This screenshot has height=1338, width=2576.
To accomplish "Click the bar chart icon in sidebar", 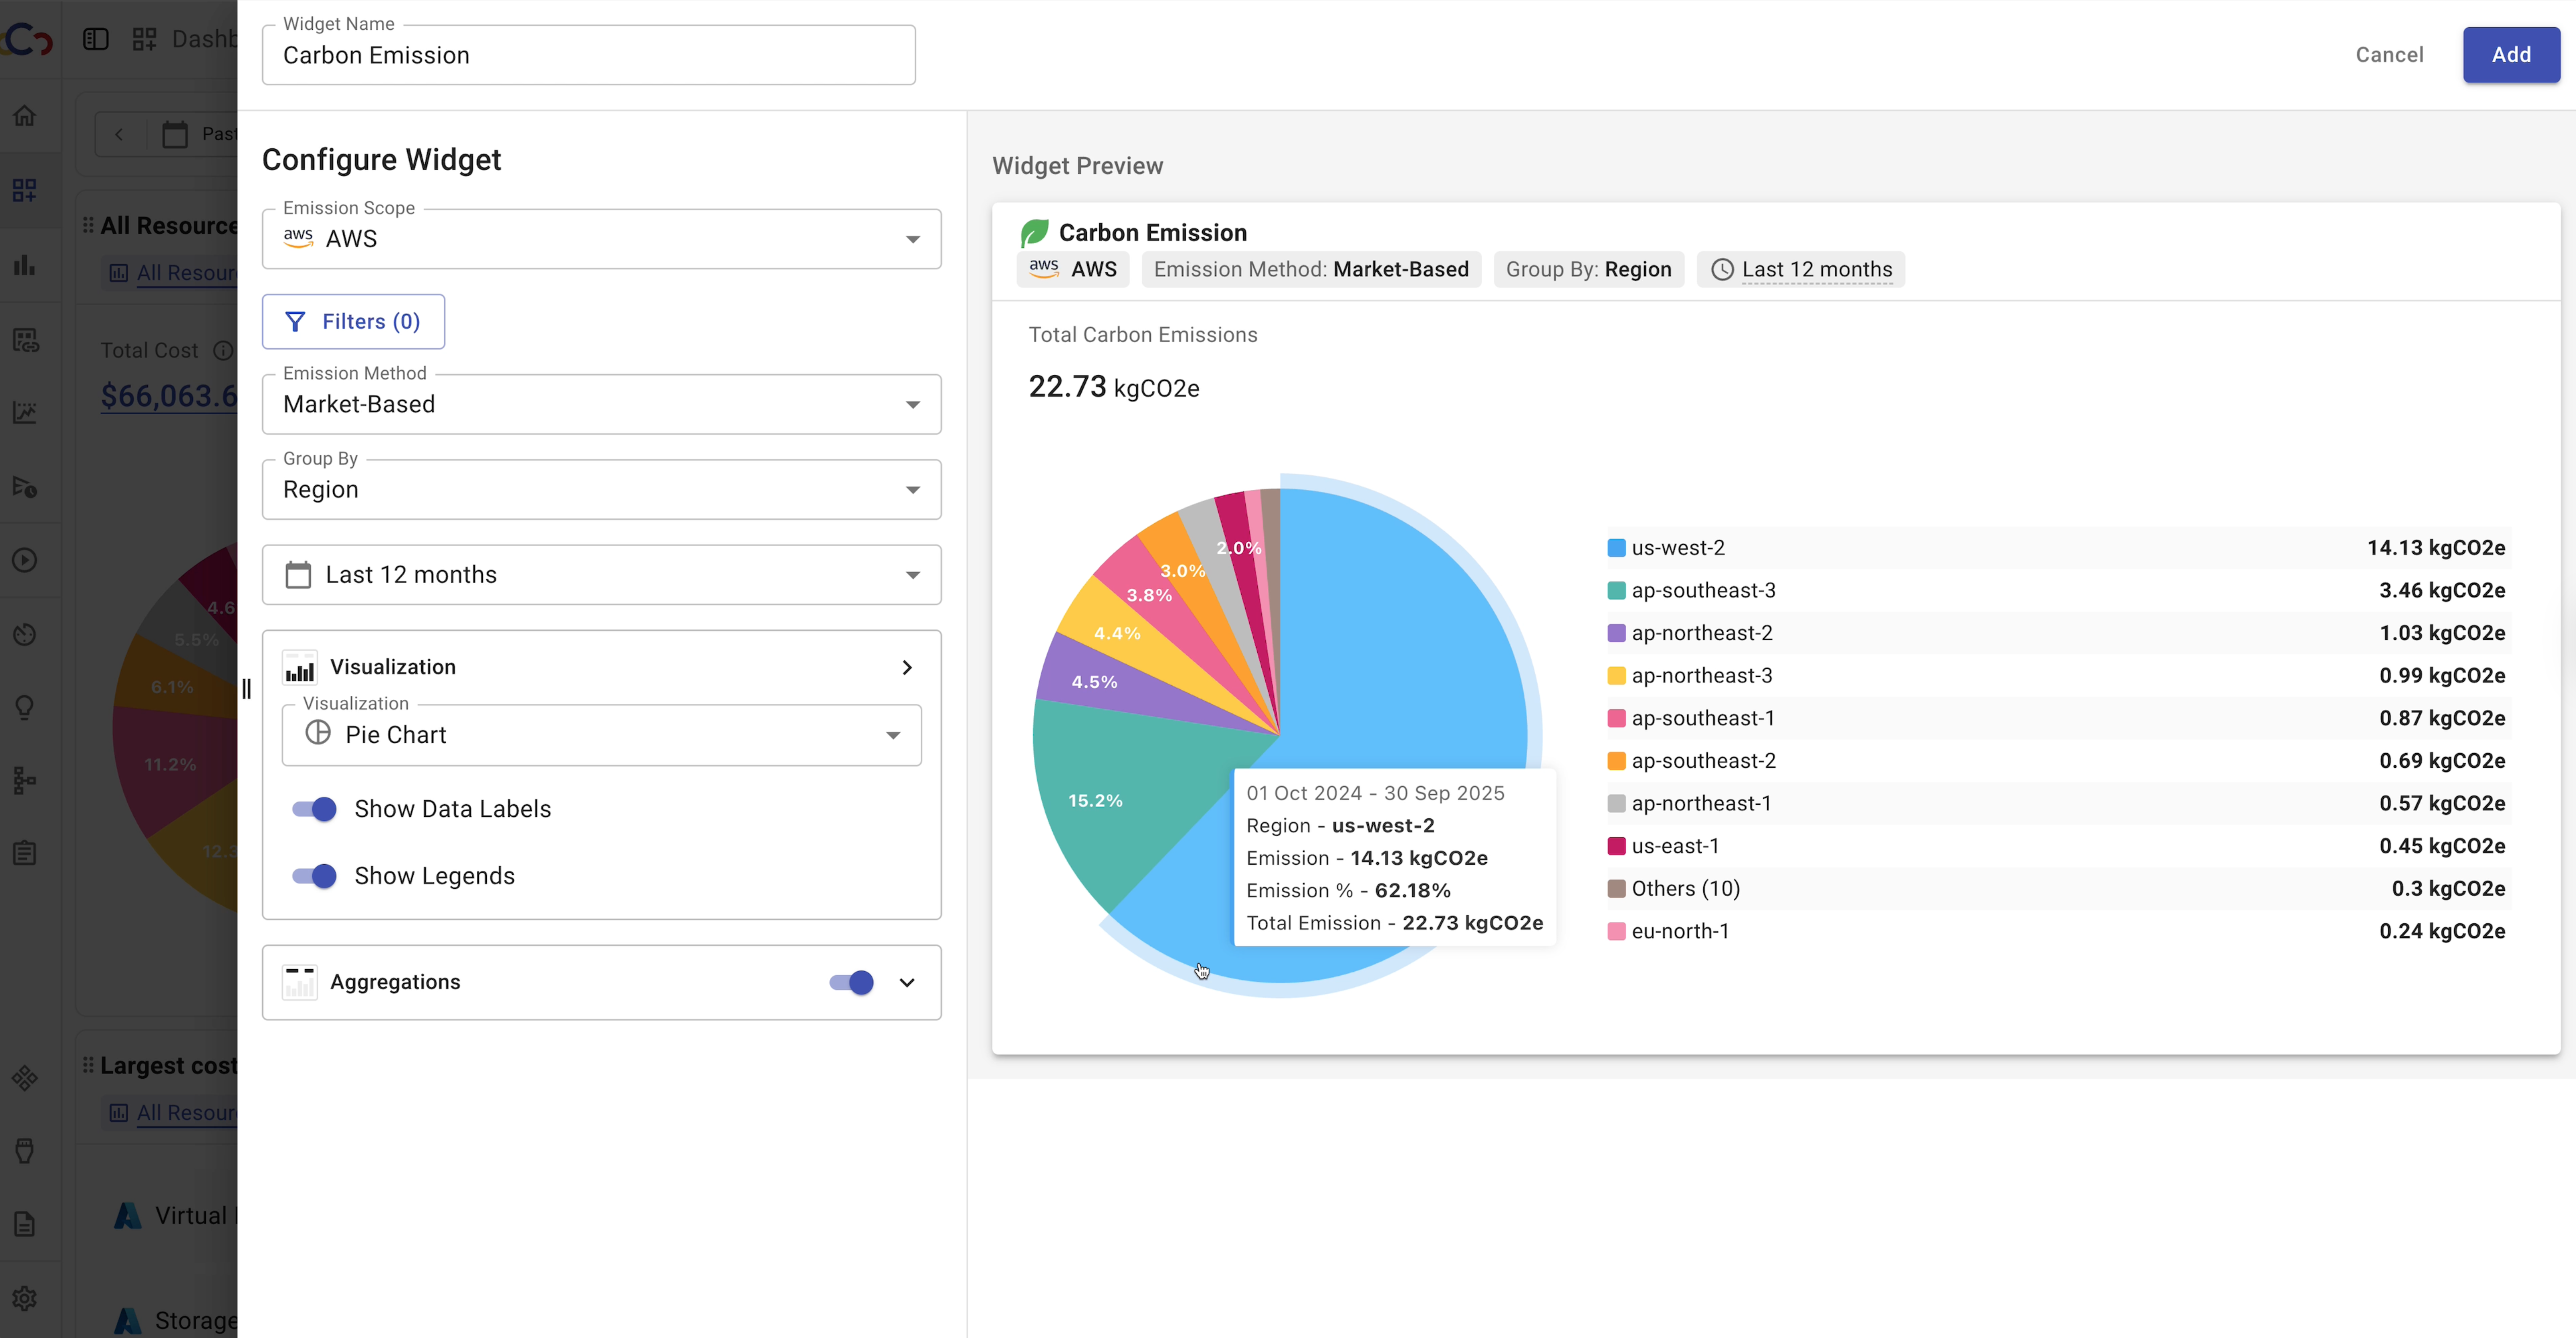I will (25, 265).
